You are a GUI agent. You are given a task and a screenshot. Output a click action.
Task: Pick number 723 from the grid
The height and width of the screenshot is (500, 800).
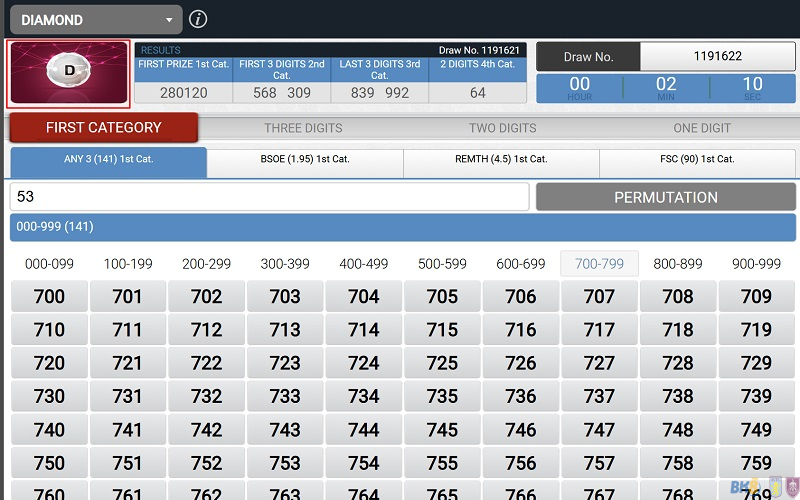click(x=285, y=363)
